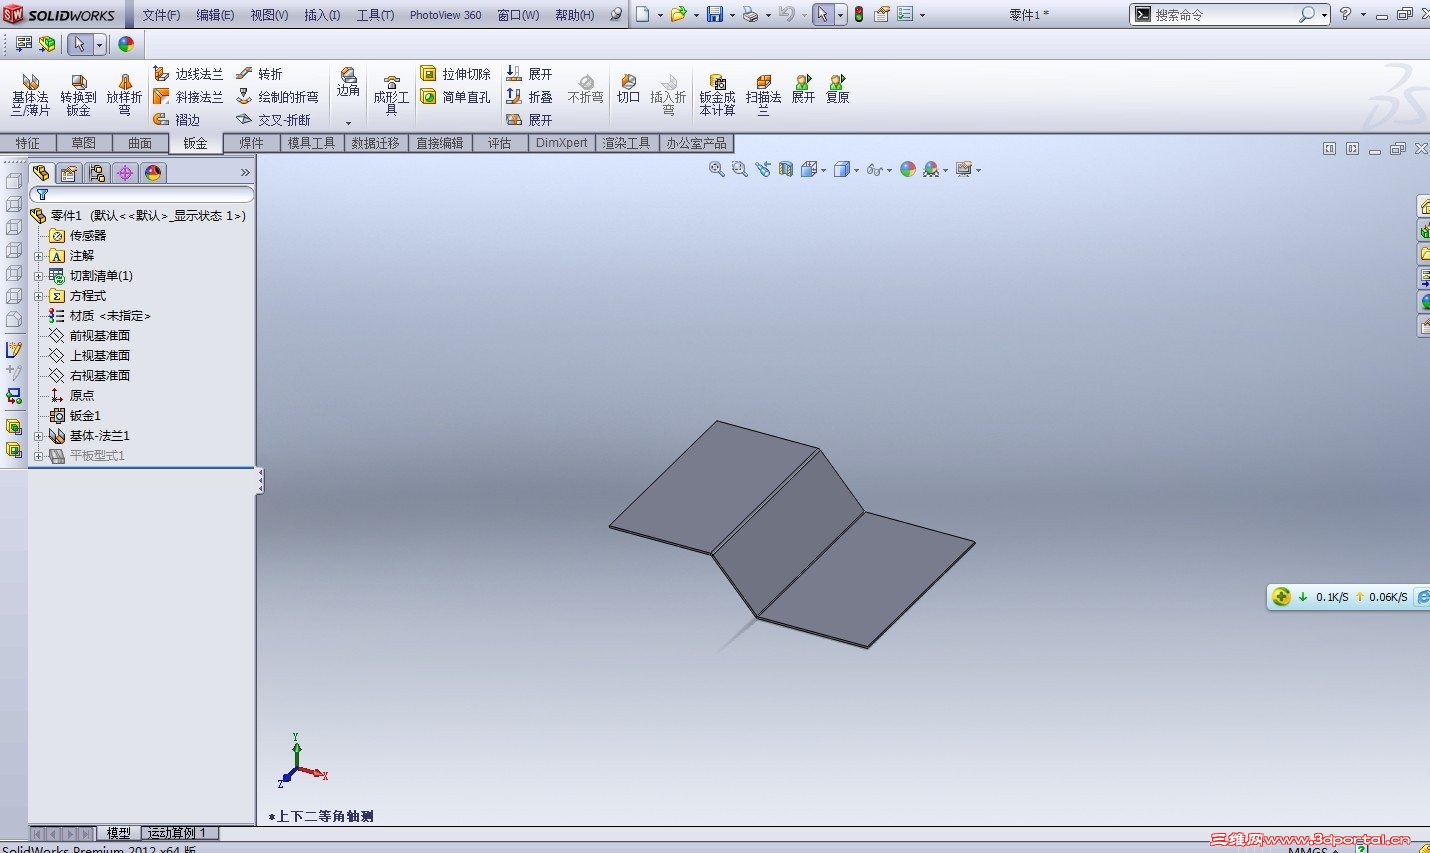Switch to the 评估 evaluate tab
This screenshot has height=853, width=1430.
(x=500, y=143)
